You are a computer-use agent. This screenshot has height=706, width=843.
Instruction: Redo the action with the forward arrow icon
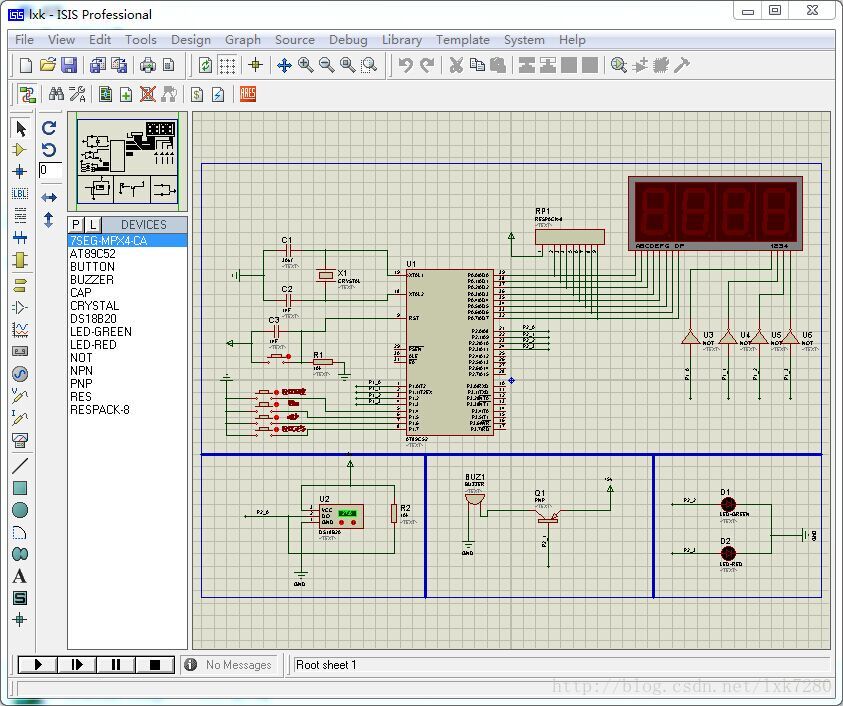(x=427, y=65)
